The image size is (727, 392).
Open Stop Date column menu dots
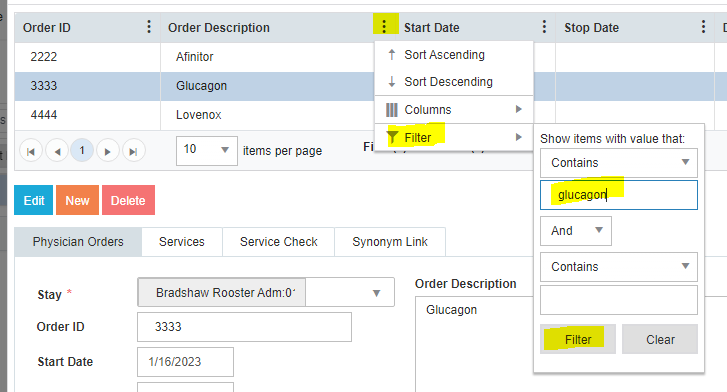[703, 27]
